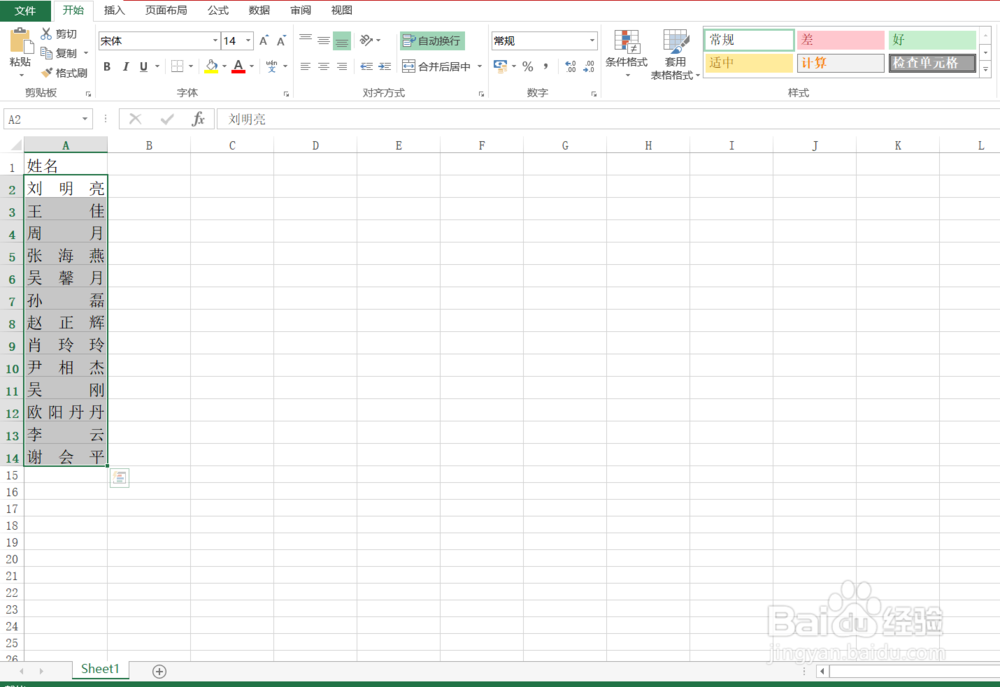Click the Comma Style icon
Image resolution: width=1000 pixels, height=687 pixels.
pos(546,66)
